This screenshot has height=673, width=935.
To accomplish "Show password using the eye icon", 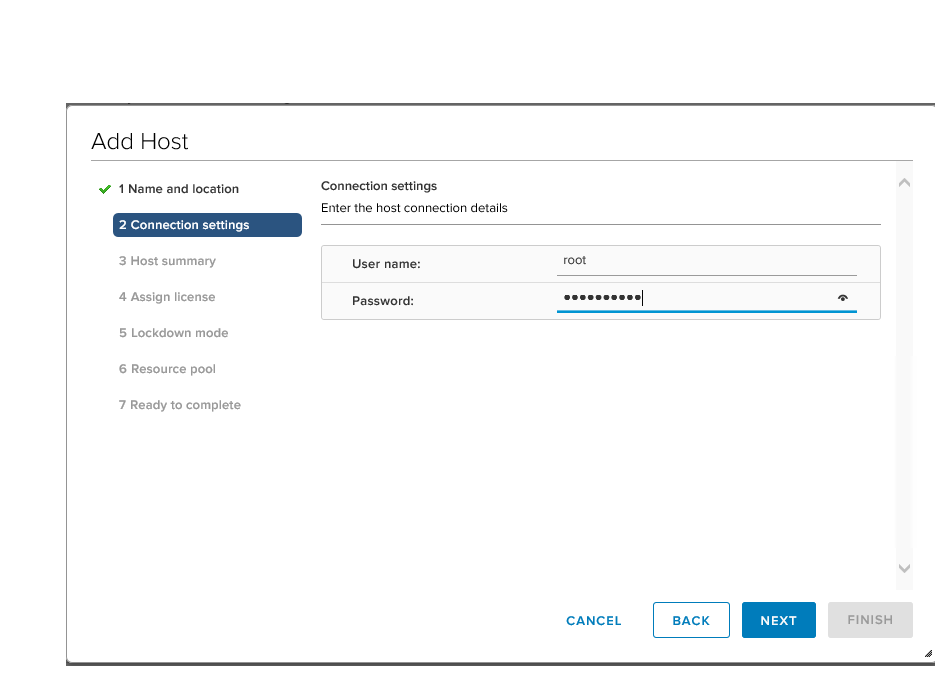I will [x=842, y=298].
